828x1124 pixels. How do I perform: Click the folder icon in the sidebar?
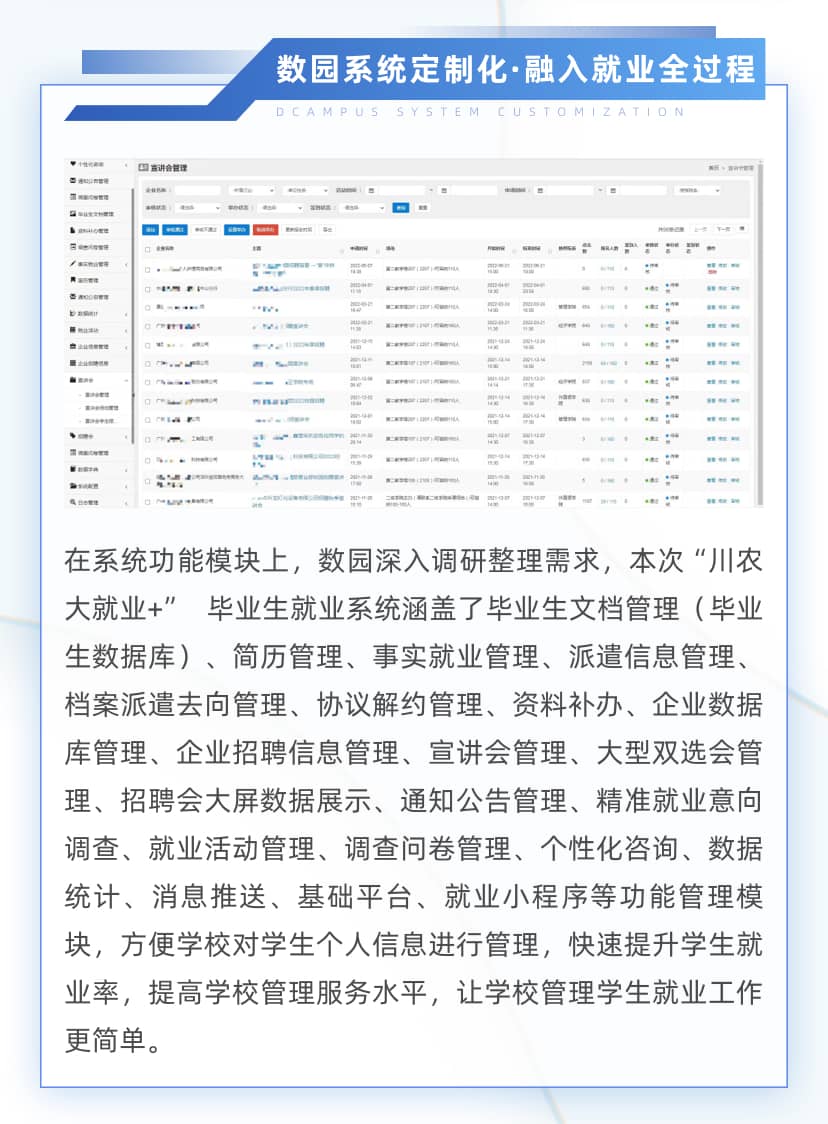tap(73, 380)
